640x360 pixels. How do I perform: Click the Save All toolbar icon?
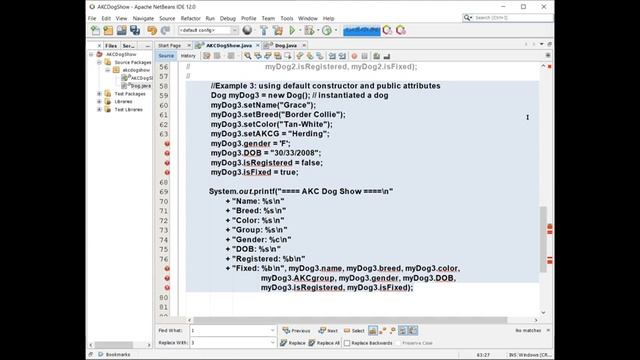135,30
